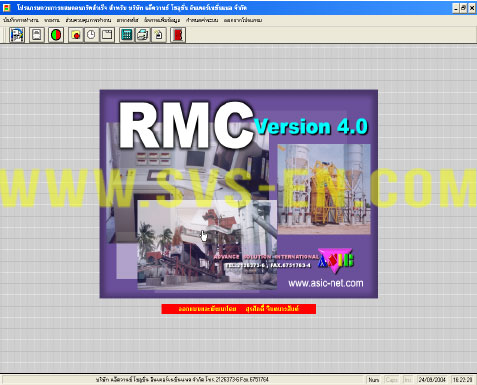The image size is (477, 385).
Task: Open the teal calculator icon
Action: point(127,35)
